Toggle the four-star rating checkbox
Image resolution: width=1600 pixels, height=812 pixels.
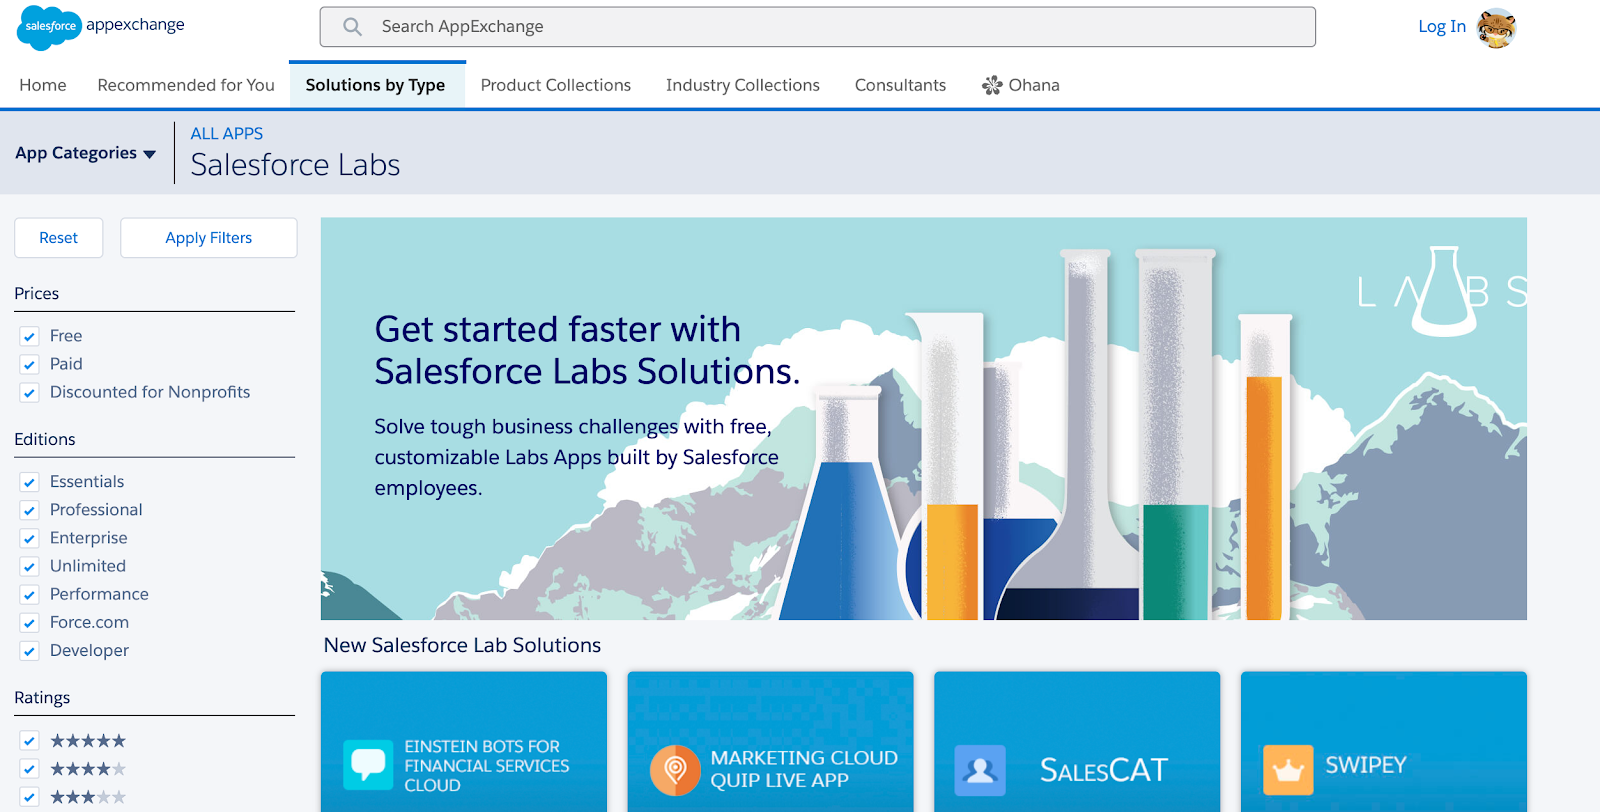click(29, 769)
